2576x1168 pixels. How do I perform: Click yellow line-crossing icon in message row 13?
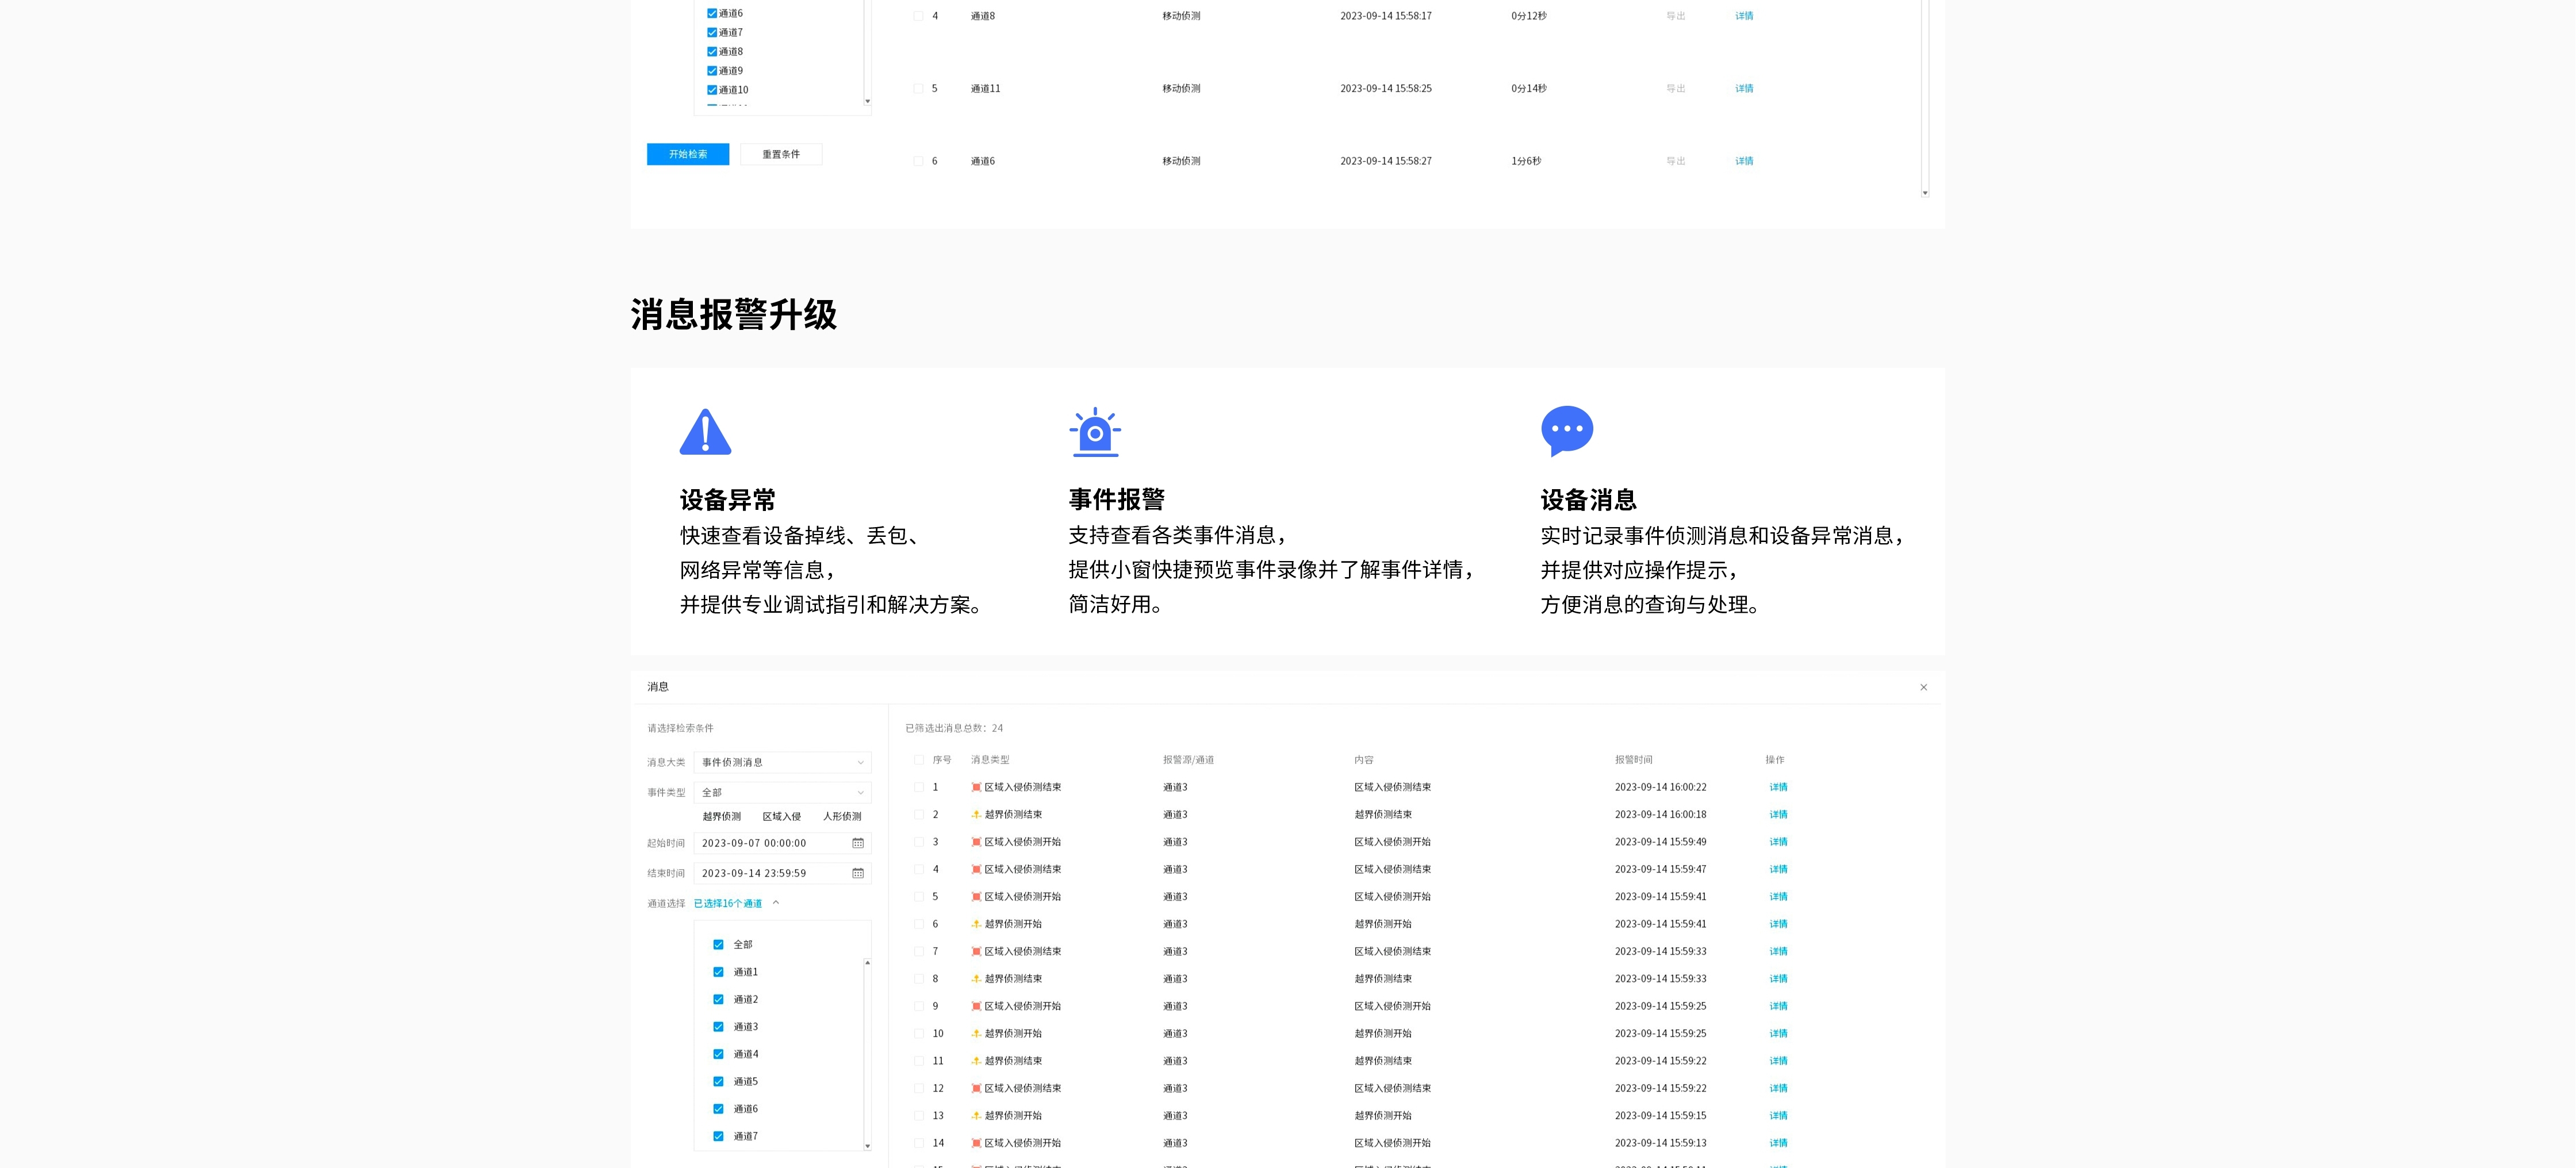(976, 1115)
